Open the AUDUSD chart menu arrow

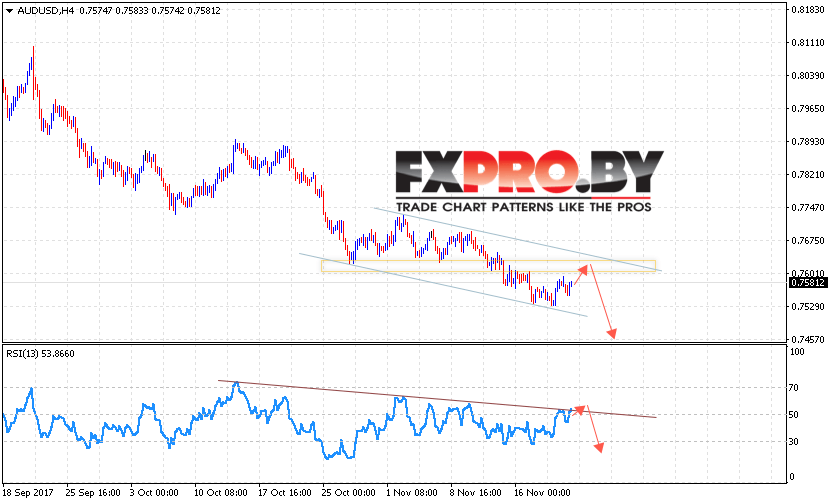point(9,11)
